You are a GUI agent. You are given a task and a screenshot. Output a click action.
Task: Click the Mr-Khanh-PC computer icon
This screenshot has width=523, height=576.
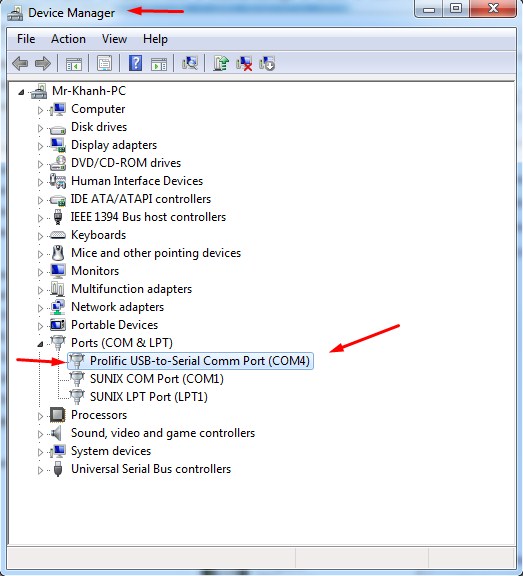click(x=39, y=91)
